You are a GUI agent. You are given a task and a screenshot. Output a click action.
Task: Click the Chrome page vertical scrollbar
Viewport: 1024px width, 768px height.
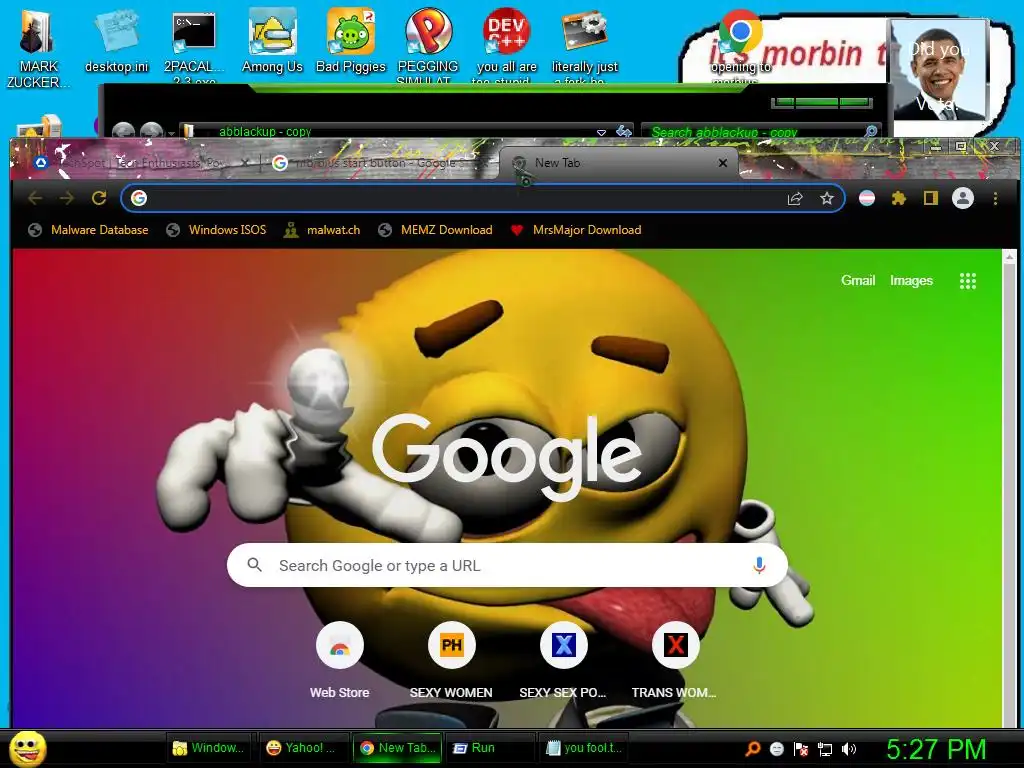(1009, 488)
